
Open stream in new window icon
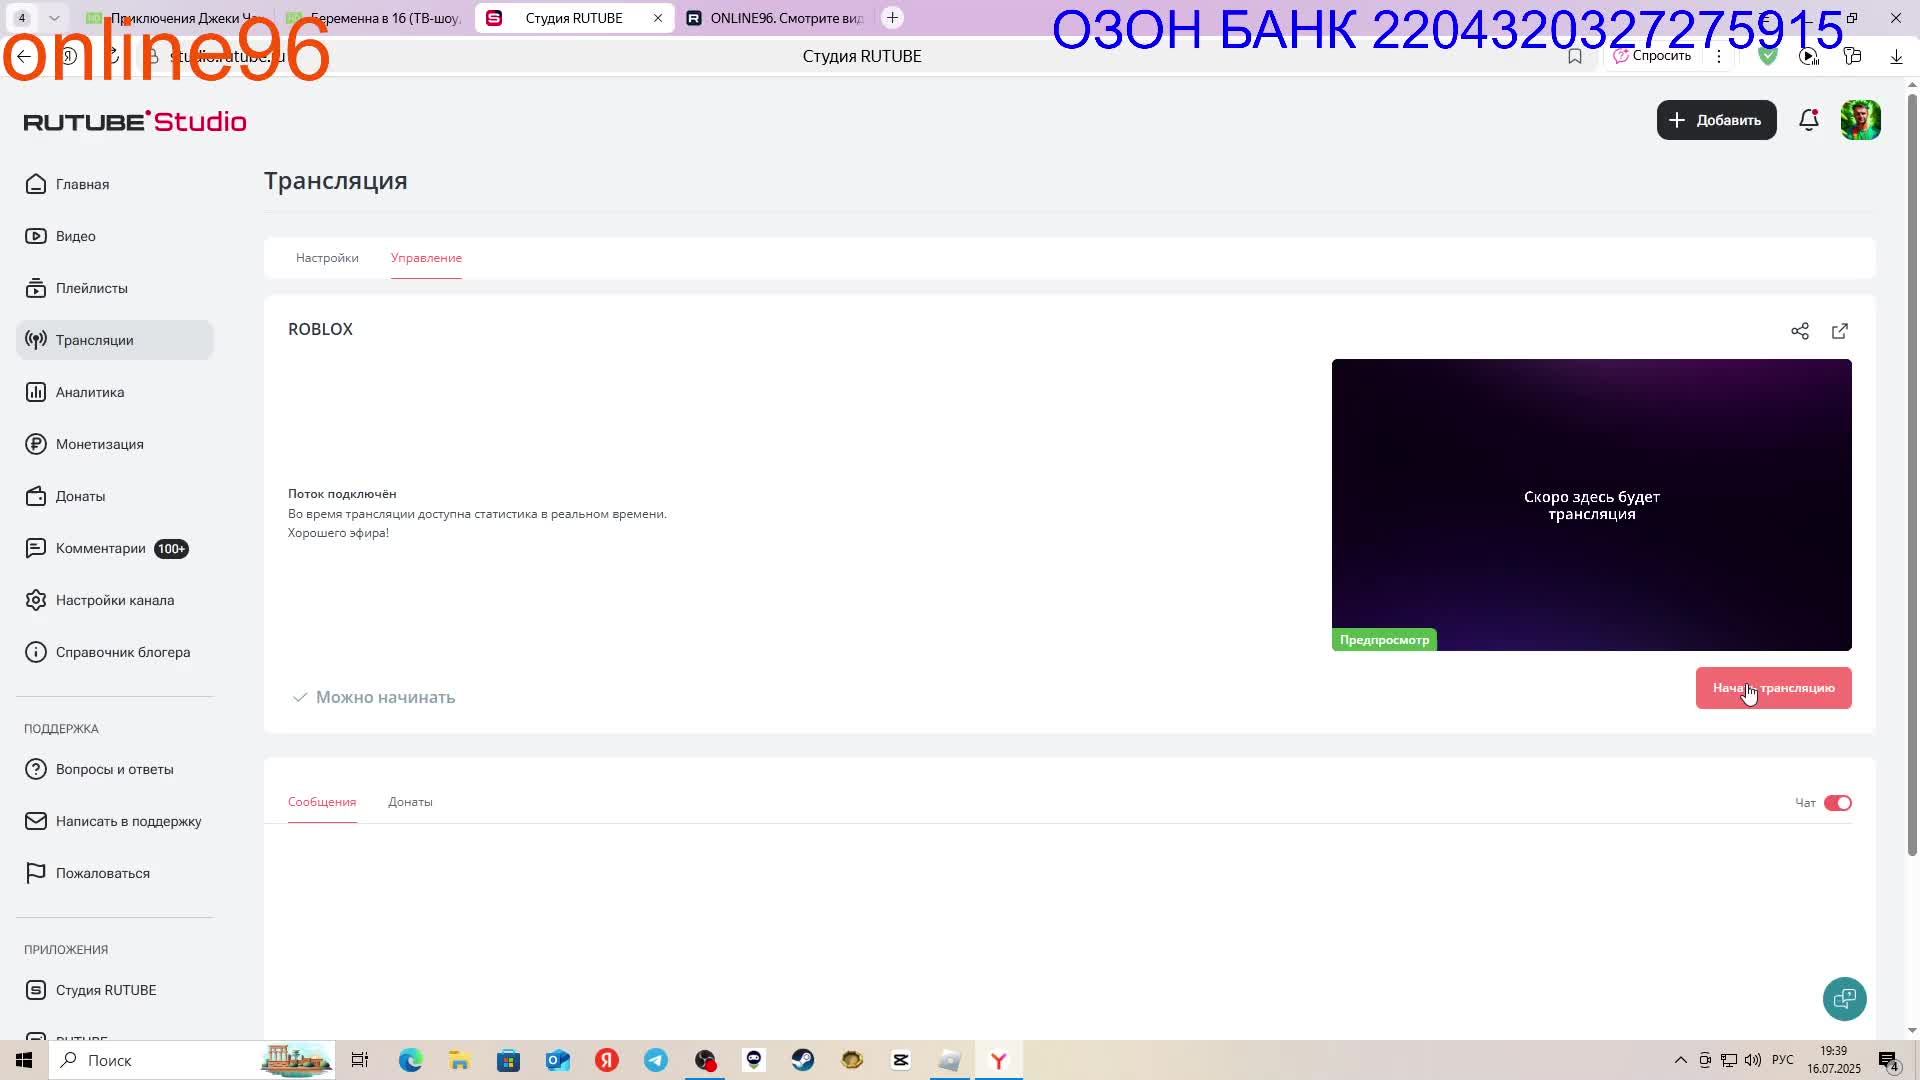coord(1840,331)
